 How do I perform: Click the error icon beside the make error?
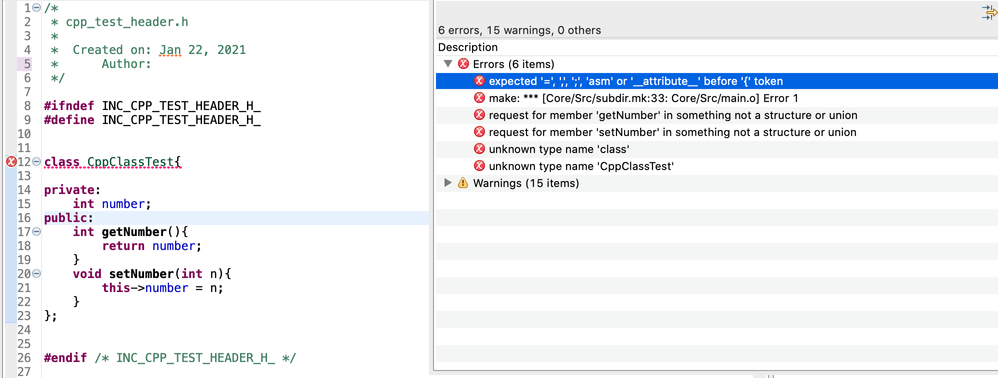click(x=479, y=98)
